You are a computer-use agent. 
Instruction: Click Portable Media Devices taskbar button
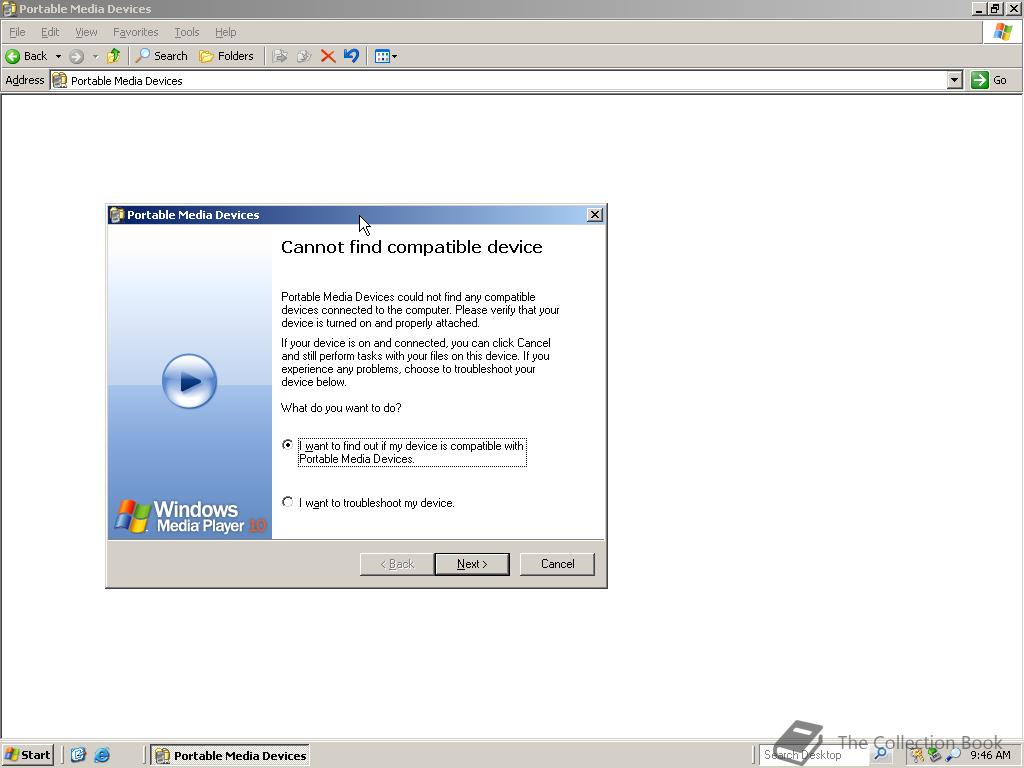(x=230, y=755)
